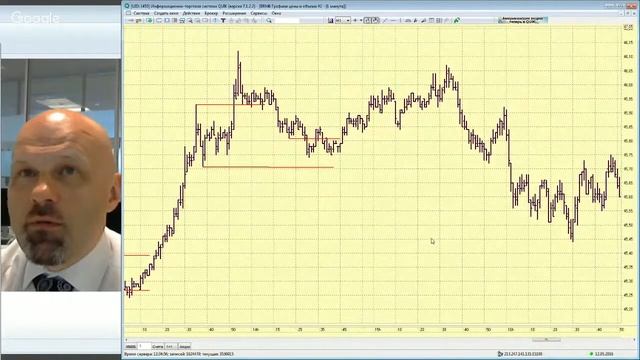The image size is (640, 360).
Task: Open the Создать окно menu
Action: click(166, 13)
